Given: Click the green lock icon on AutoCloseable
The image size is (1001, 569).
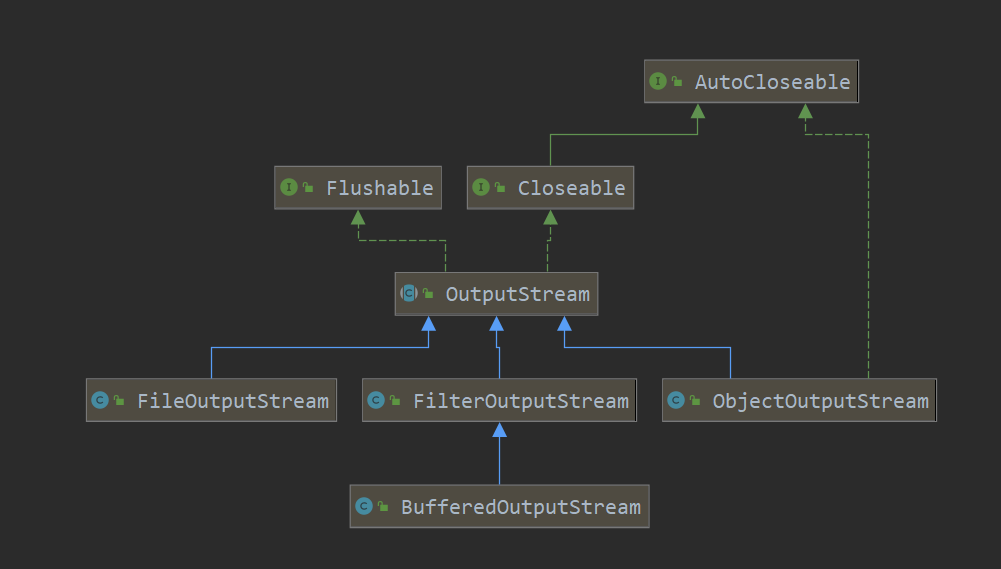Looking at the screenshot, I should 678,82.
